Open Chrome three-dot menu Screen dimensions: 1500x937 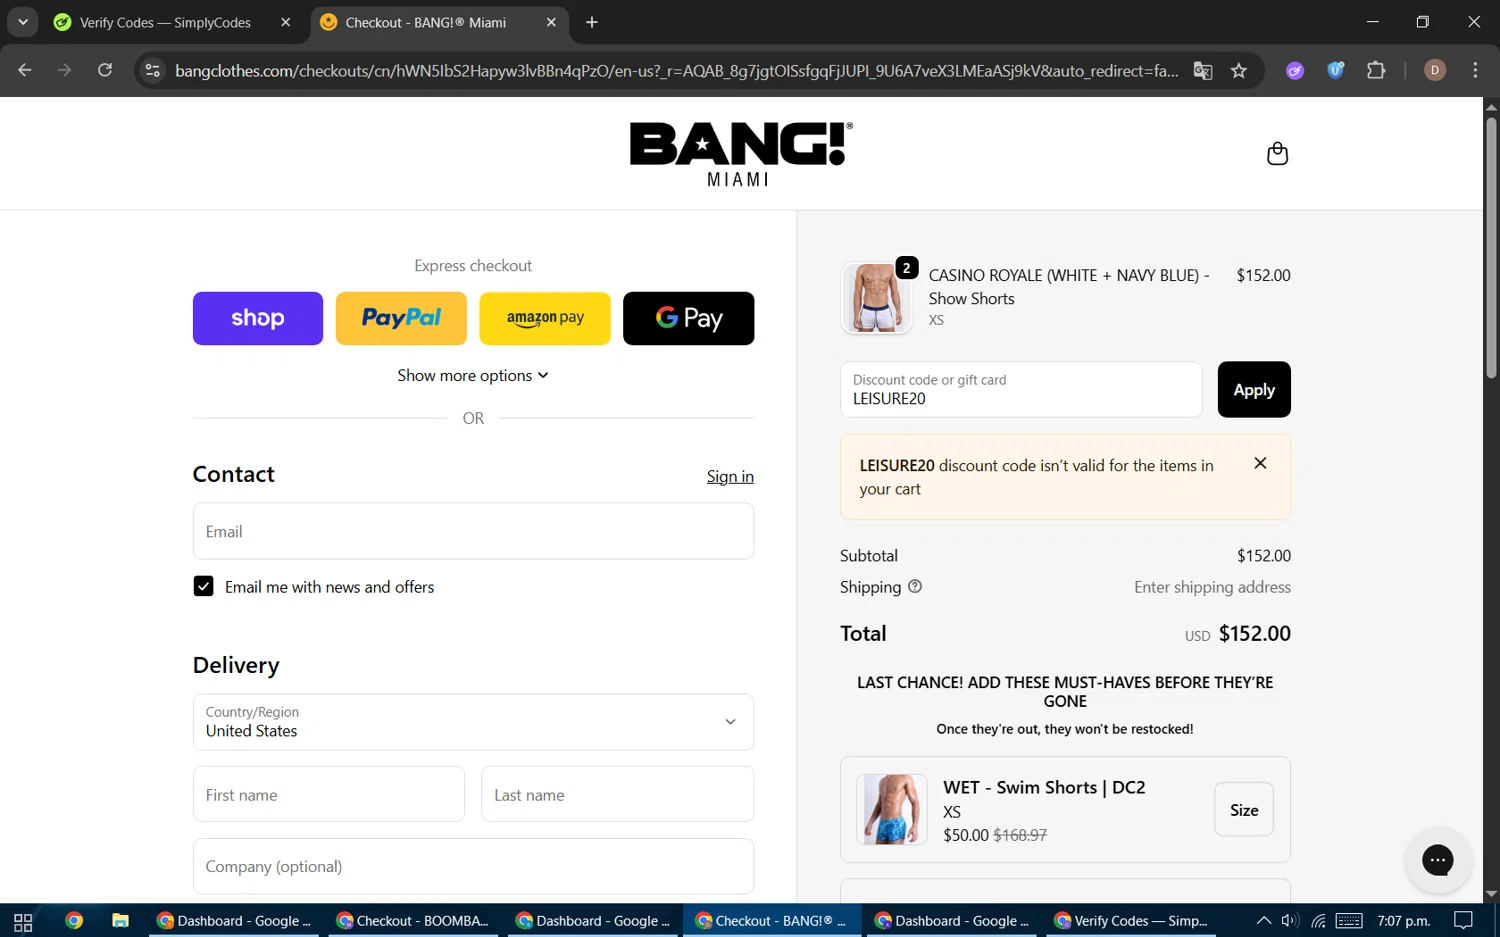(1475, 70)
